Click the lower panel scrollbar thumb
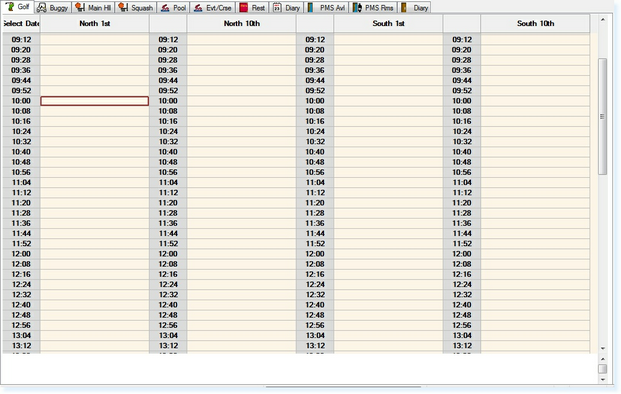Screen dimensions: 621x394 602,369
